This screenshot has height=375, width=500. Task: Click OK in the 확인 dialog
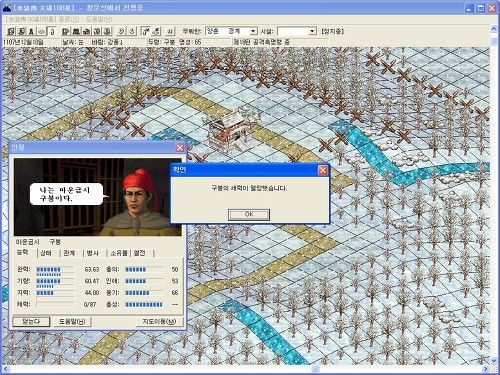coord(249,214)
